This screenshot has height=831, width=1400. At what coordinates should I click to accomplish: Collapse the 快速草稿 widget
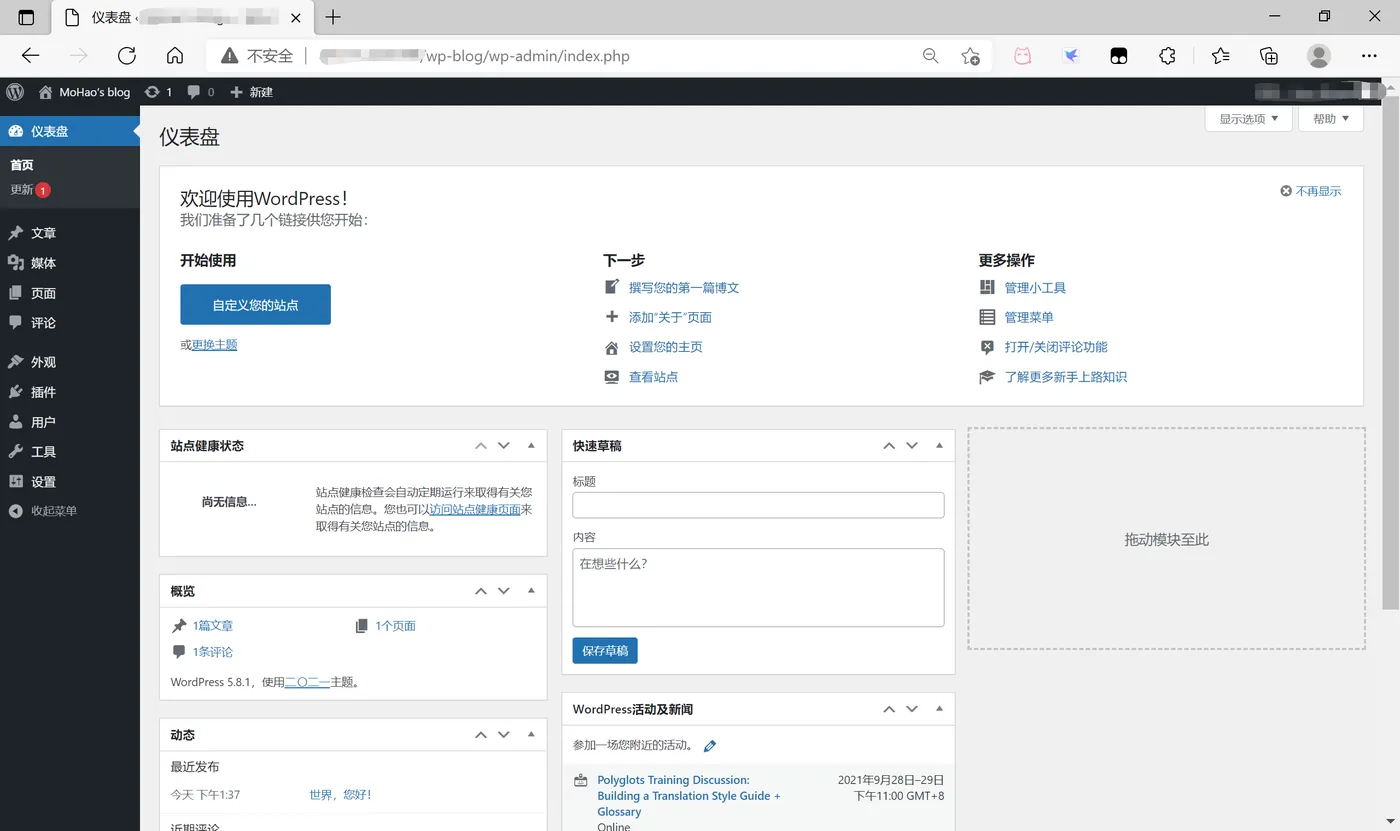[x=939, y=446]
